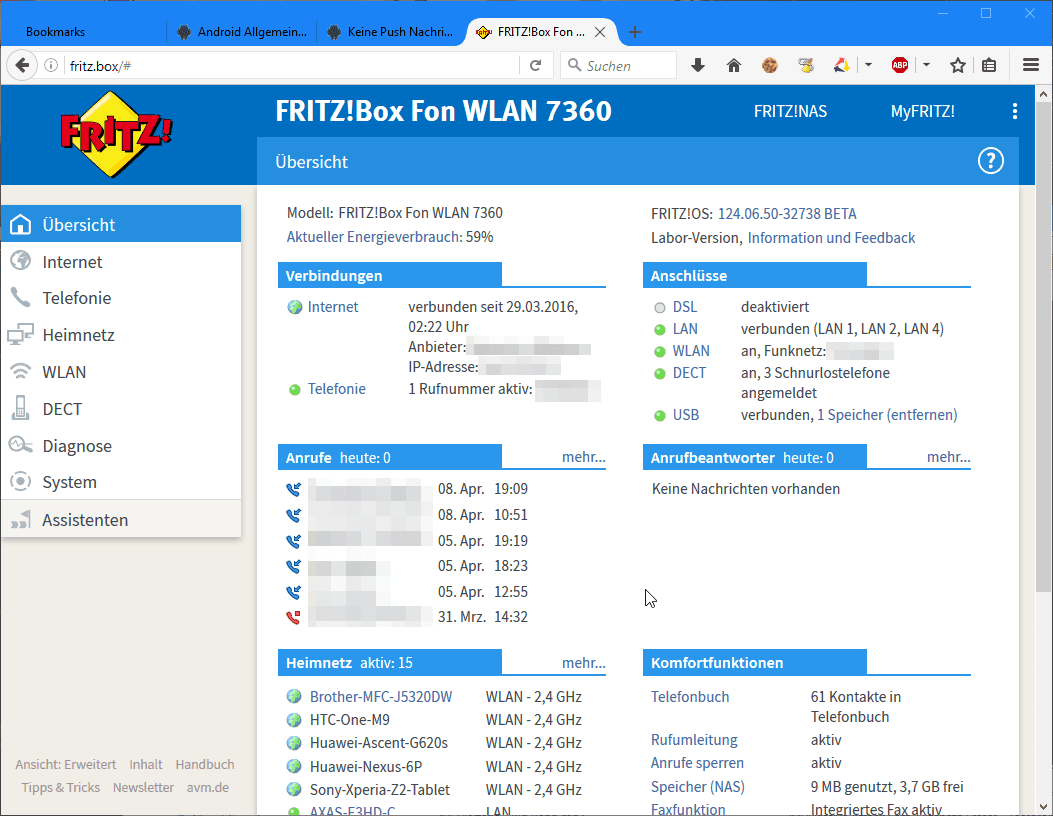This screenshot has height=816, width=1053.
Task: Open the Firefox hamburger menu
Action: pos(1031,65)
